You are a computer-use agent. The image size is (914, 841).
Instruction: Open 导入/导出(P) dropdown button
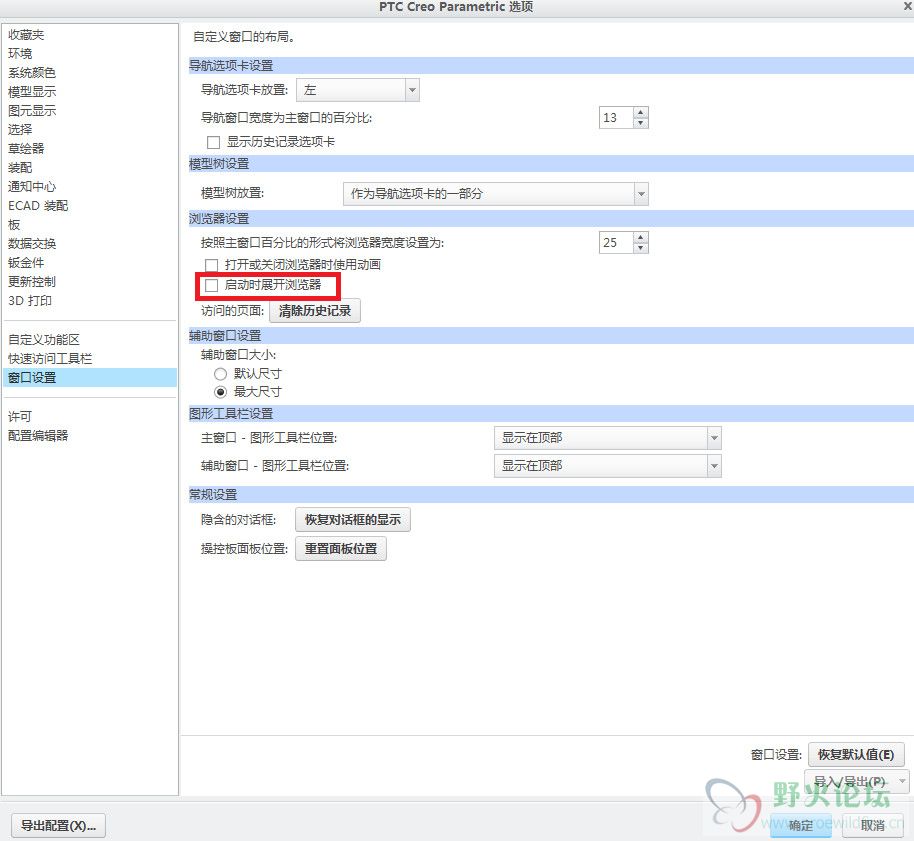tap(856, 782)
